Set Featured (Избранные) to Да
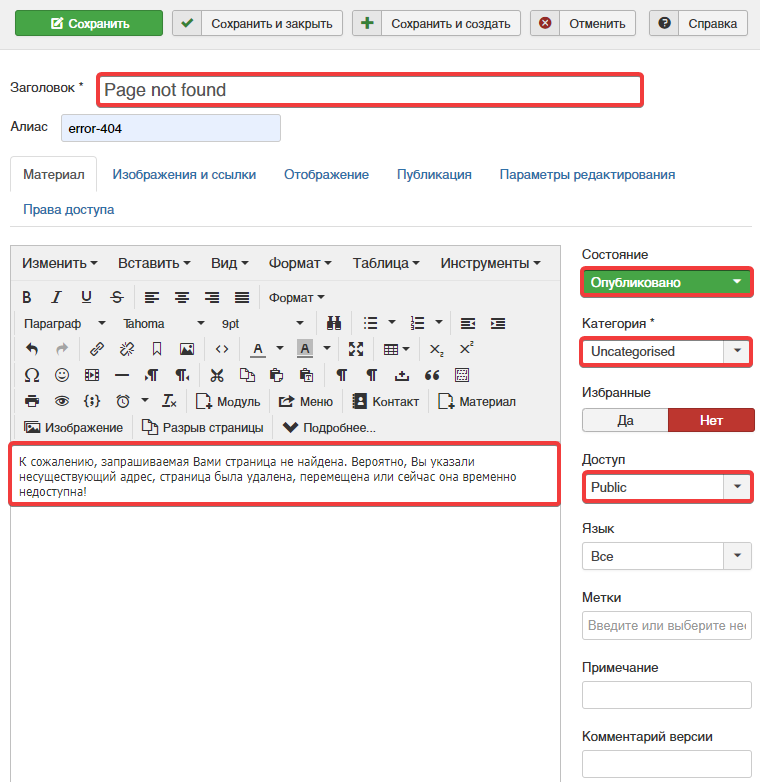Image resolution: width=760 pixels, height=782 pixels. click(625, 420)
